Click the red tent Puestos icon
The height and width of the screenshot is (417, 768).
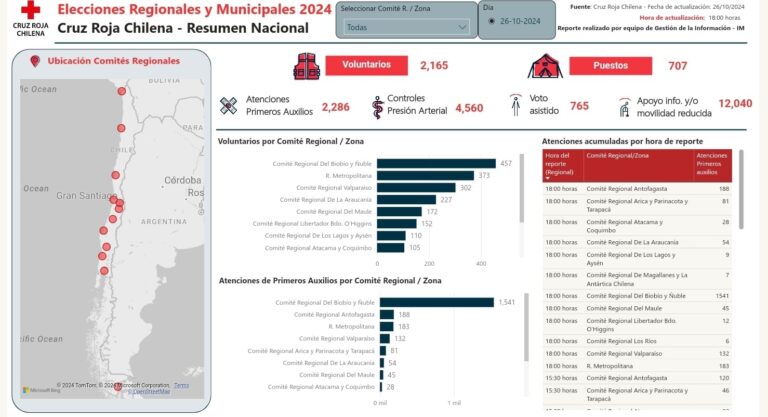(x=545, y=66)
